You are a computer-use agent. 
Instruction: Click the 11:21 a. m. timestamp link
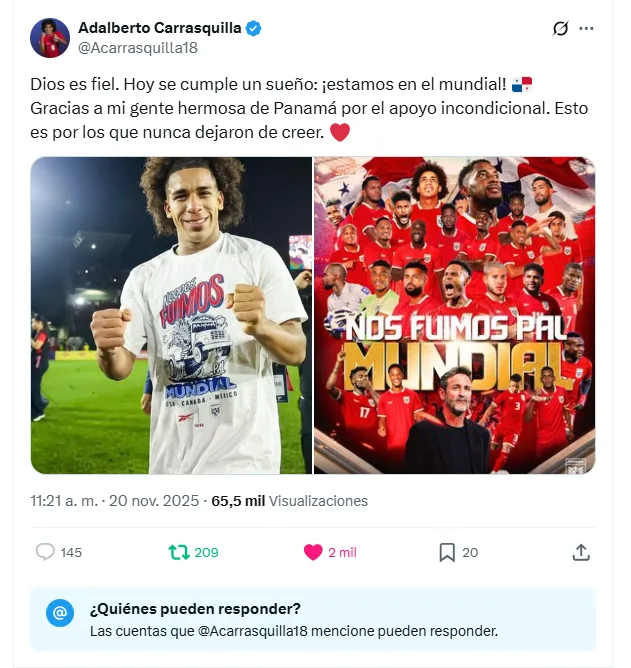pos(64,501)
